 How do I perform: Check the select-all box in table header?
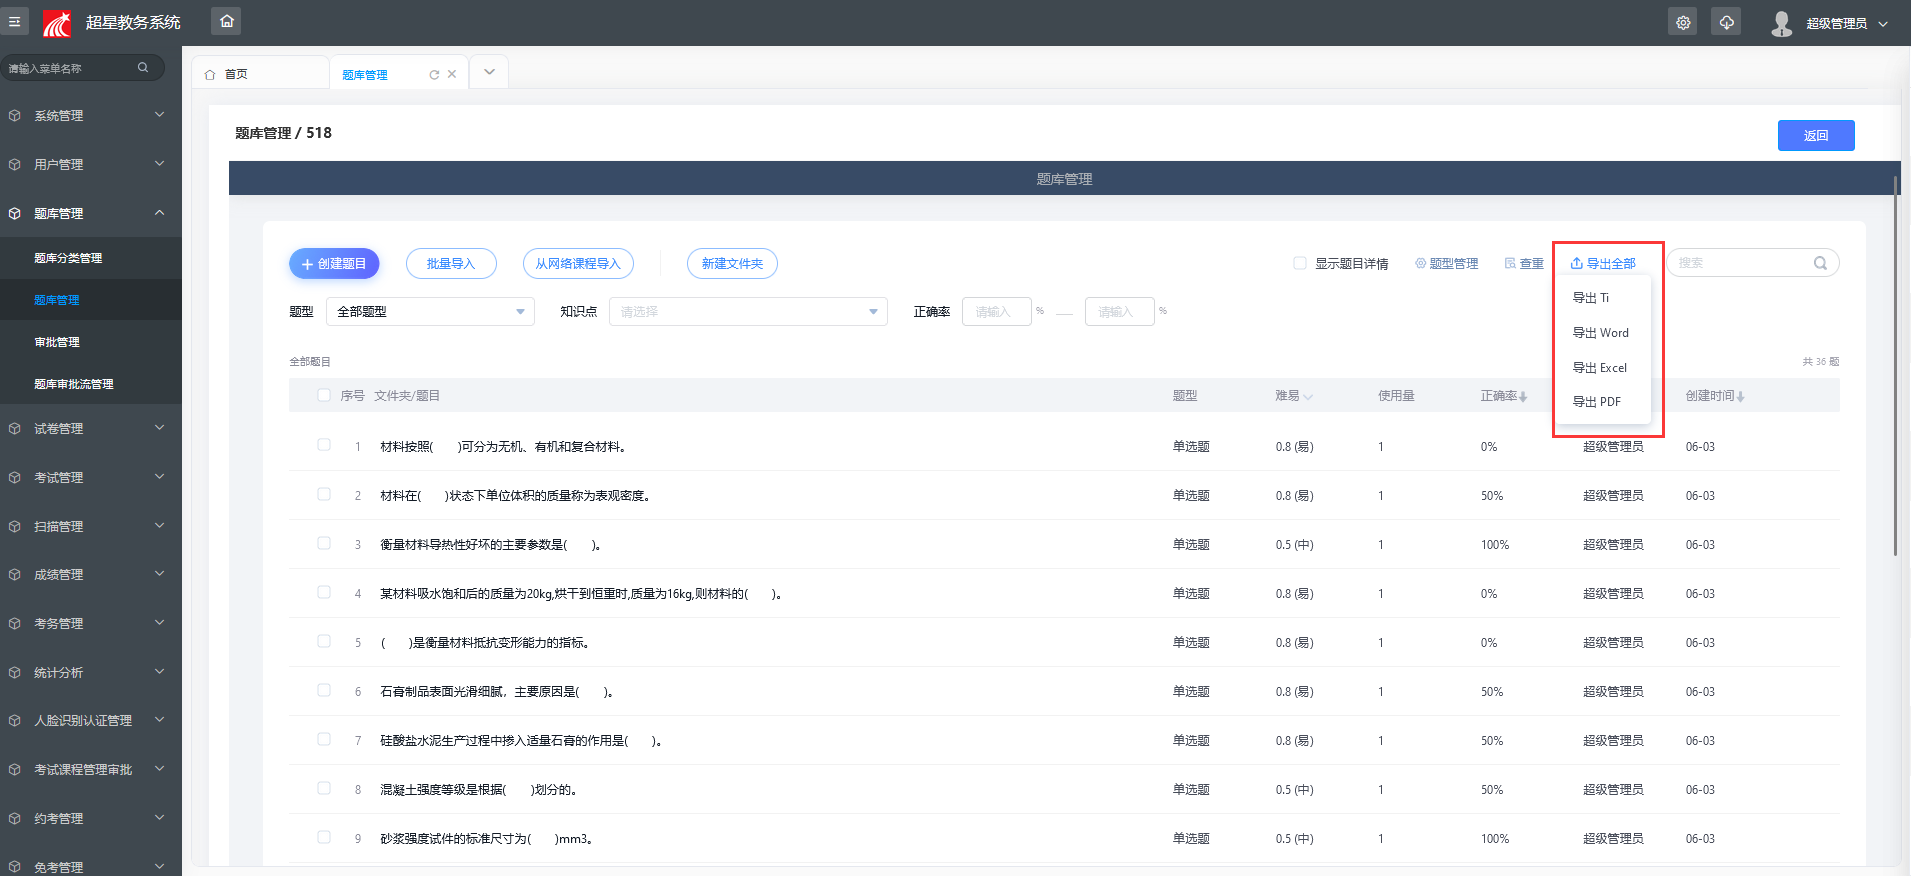coord(324,396)
